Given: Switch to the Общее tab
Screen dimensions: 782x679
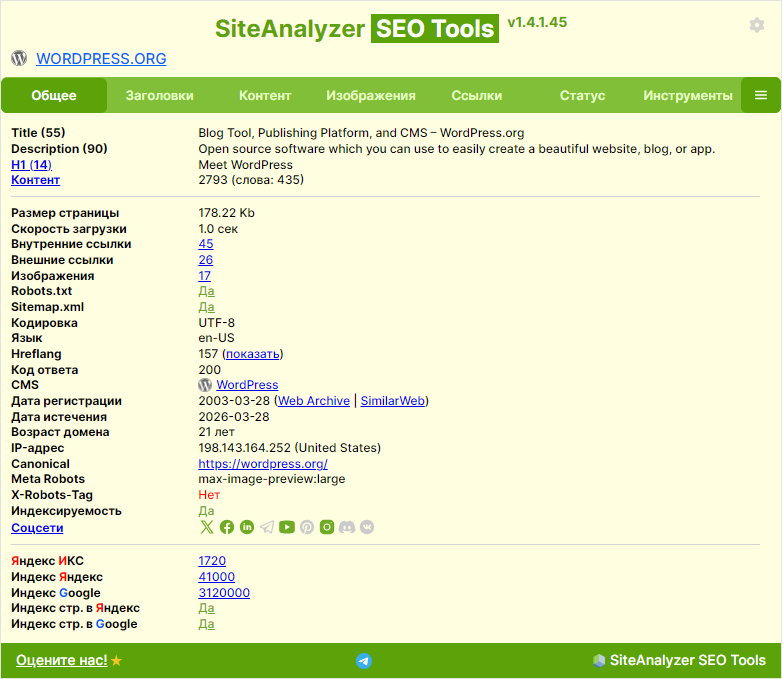Looking at the screenshot, I should [54, 95].
